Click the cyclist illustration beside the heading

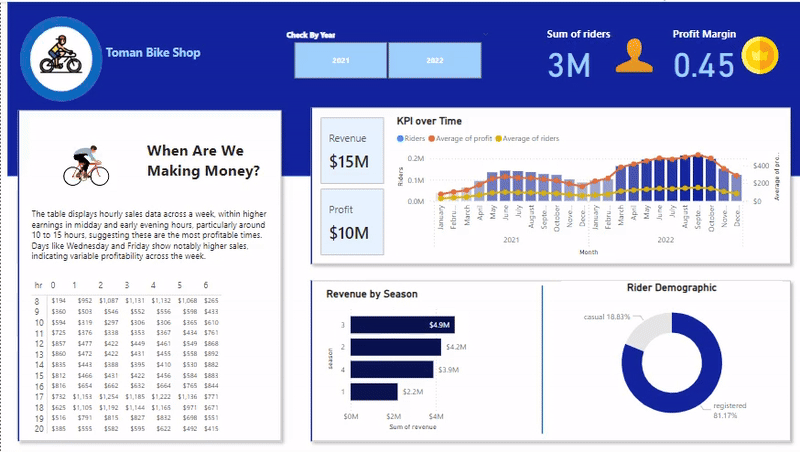86,165
